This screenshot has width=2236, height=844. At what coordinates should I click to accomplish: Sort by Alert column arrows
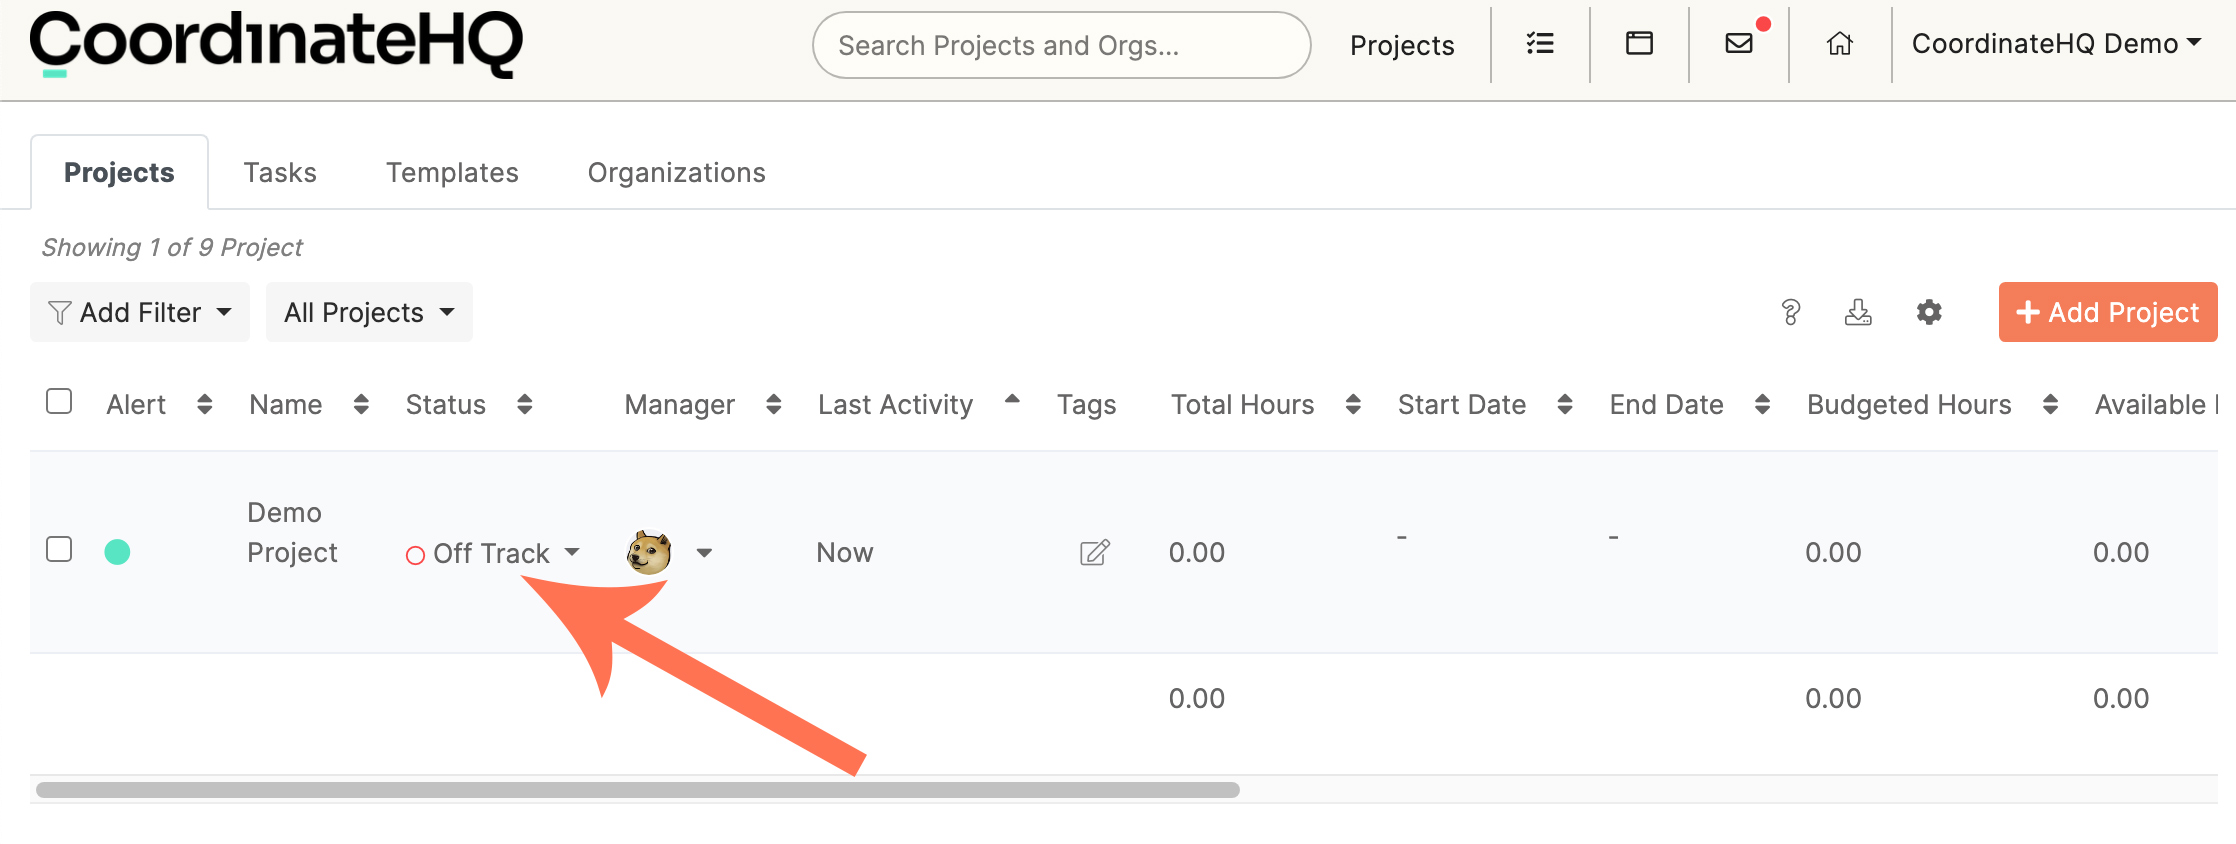click(205, 404)
